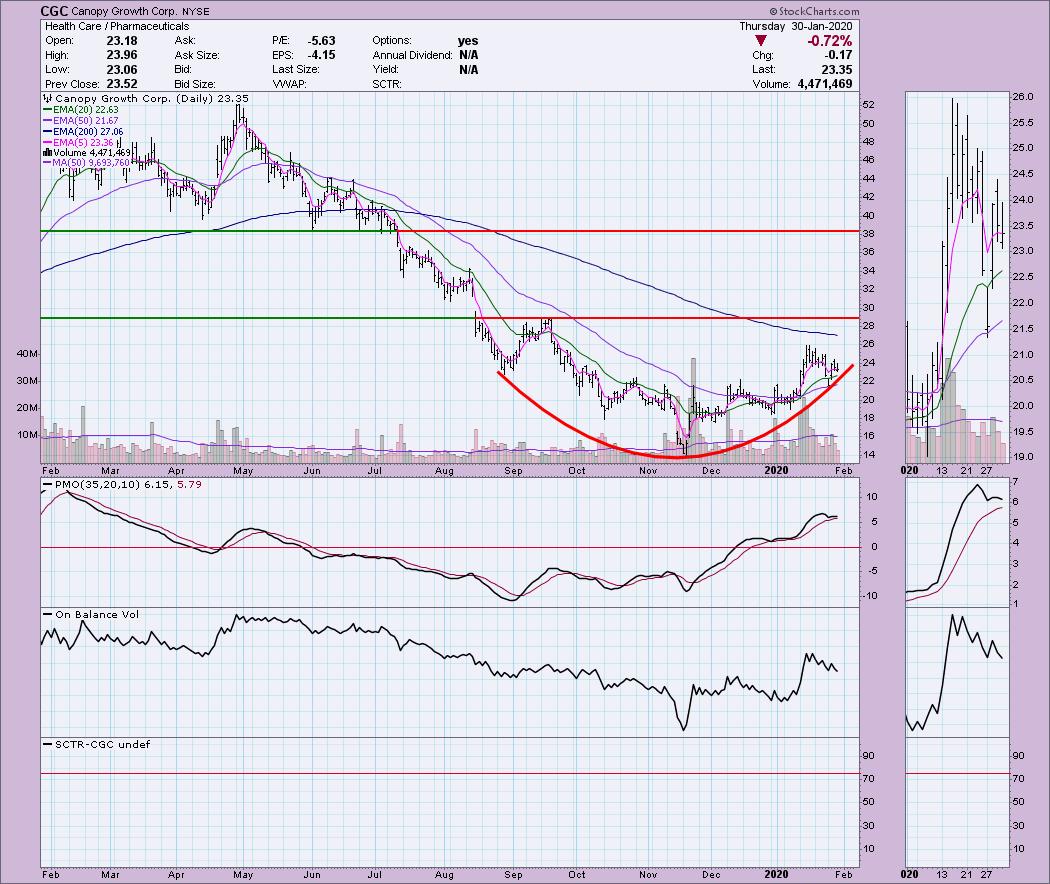Click the VWAP label
The height and width of the screenshot is (884, 1050).
pos(289,84)
